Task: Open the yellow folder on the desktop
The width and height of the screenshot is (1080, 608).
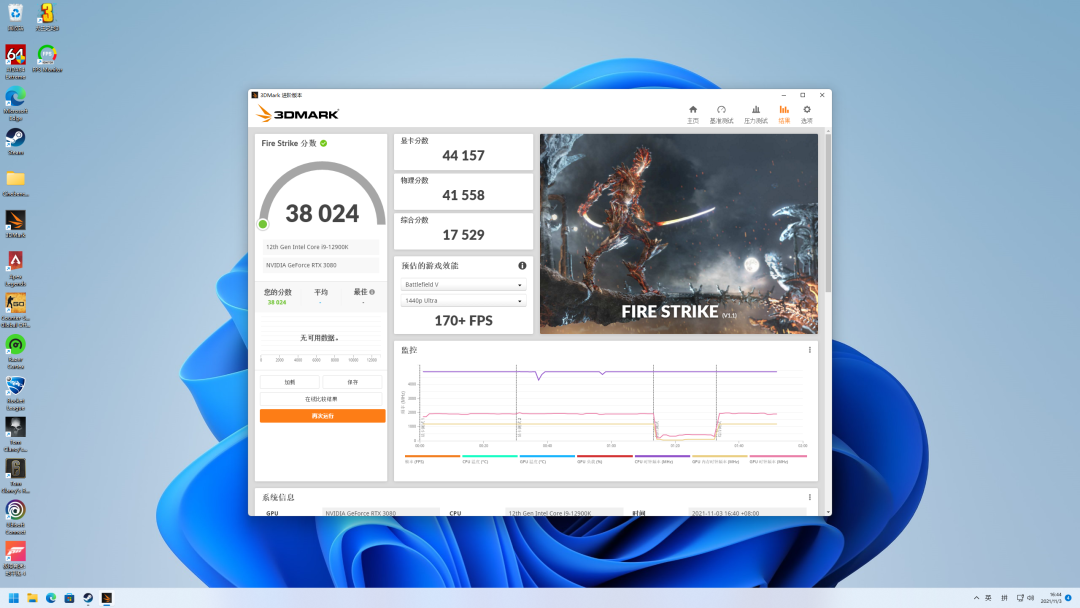Action: coord(15,183)
